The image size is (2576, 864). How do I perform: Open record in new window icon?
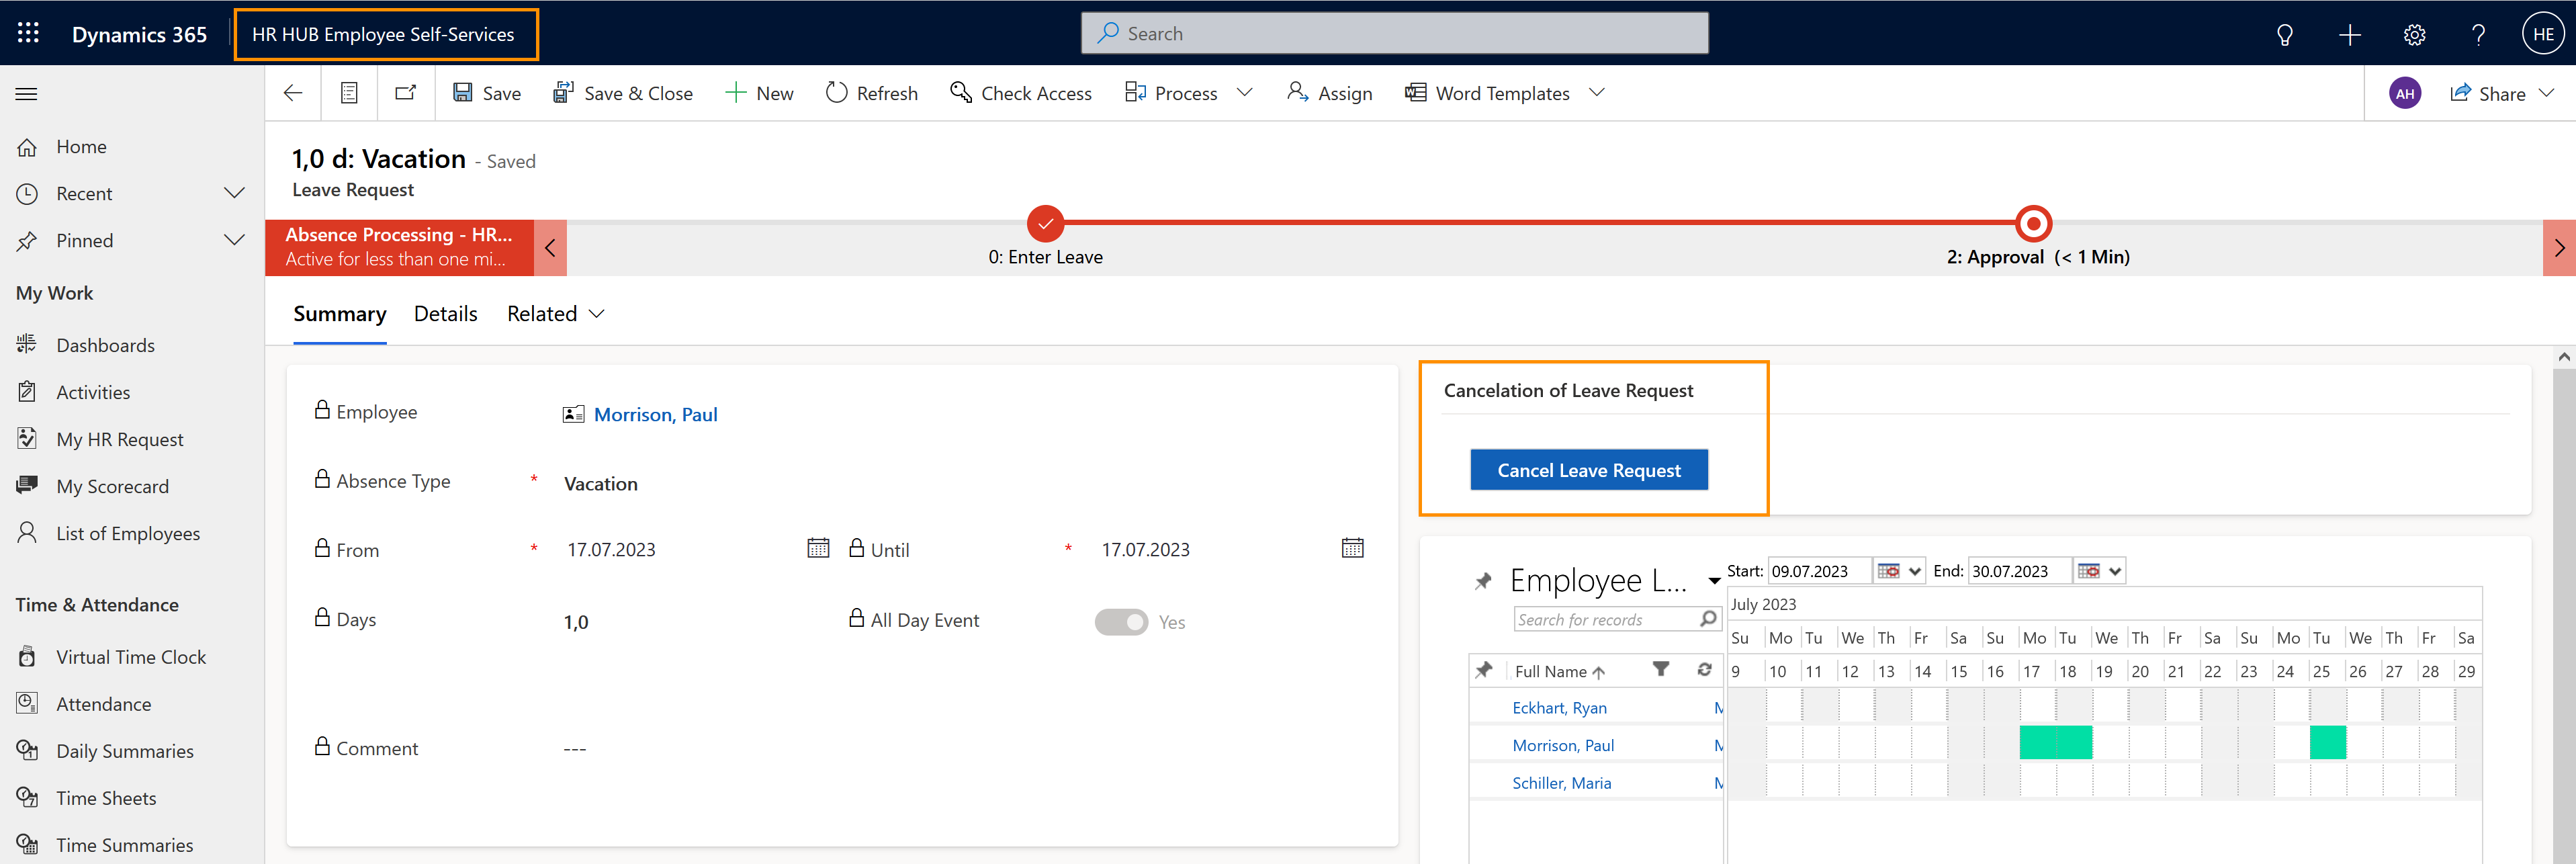tap(405, 93)
